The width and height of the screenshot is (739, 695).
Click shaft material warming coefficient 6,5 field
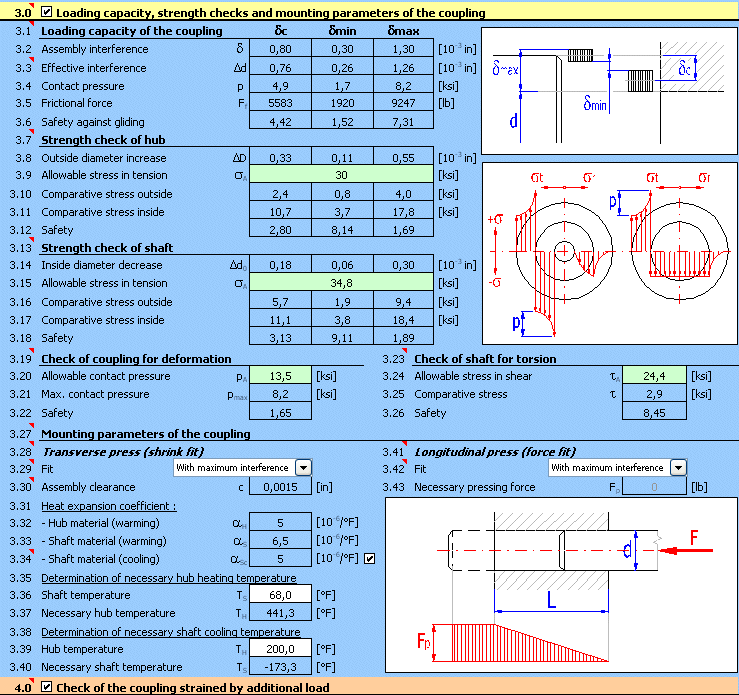click(280, 540)
